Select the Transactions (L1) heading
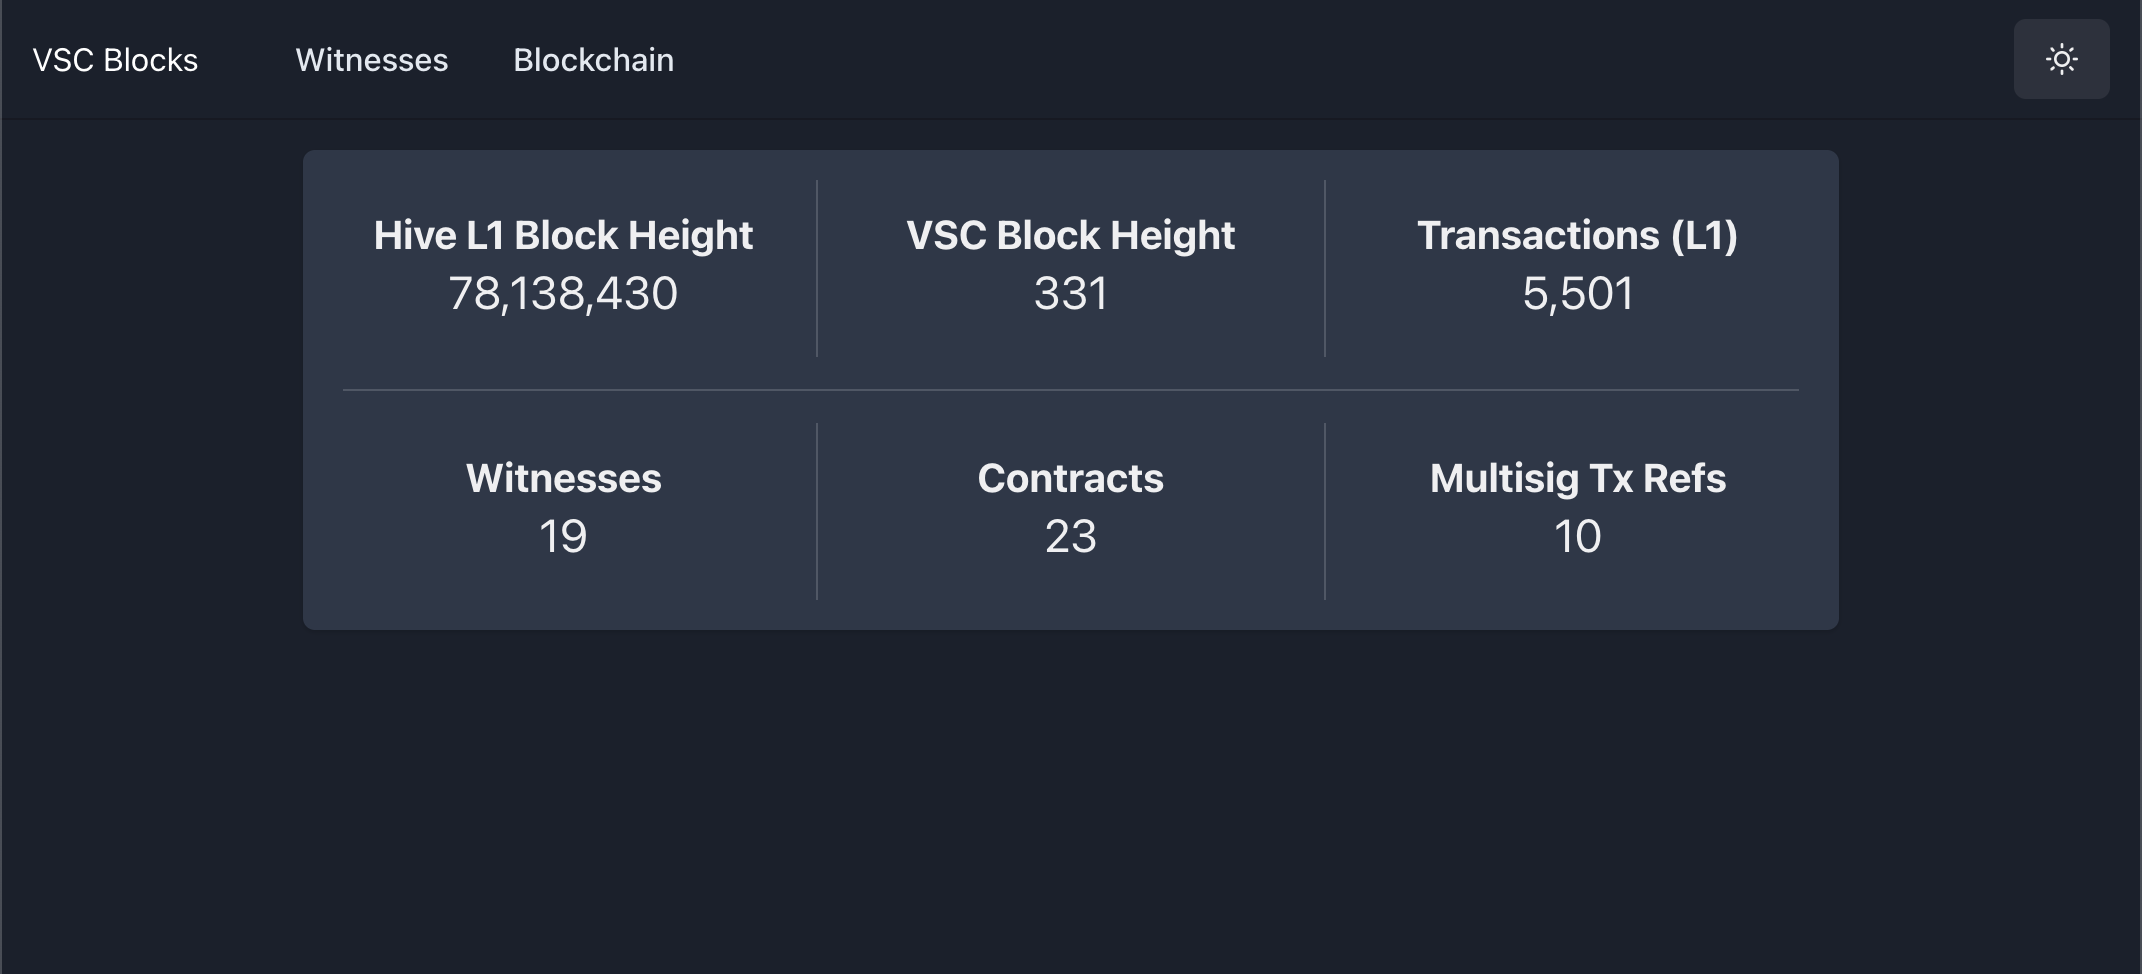2142x974 pixels. (x=1578, y=235)
